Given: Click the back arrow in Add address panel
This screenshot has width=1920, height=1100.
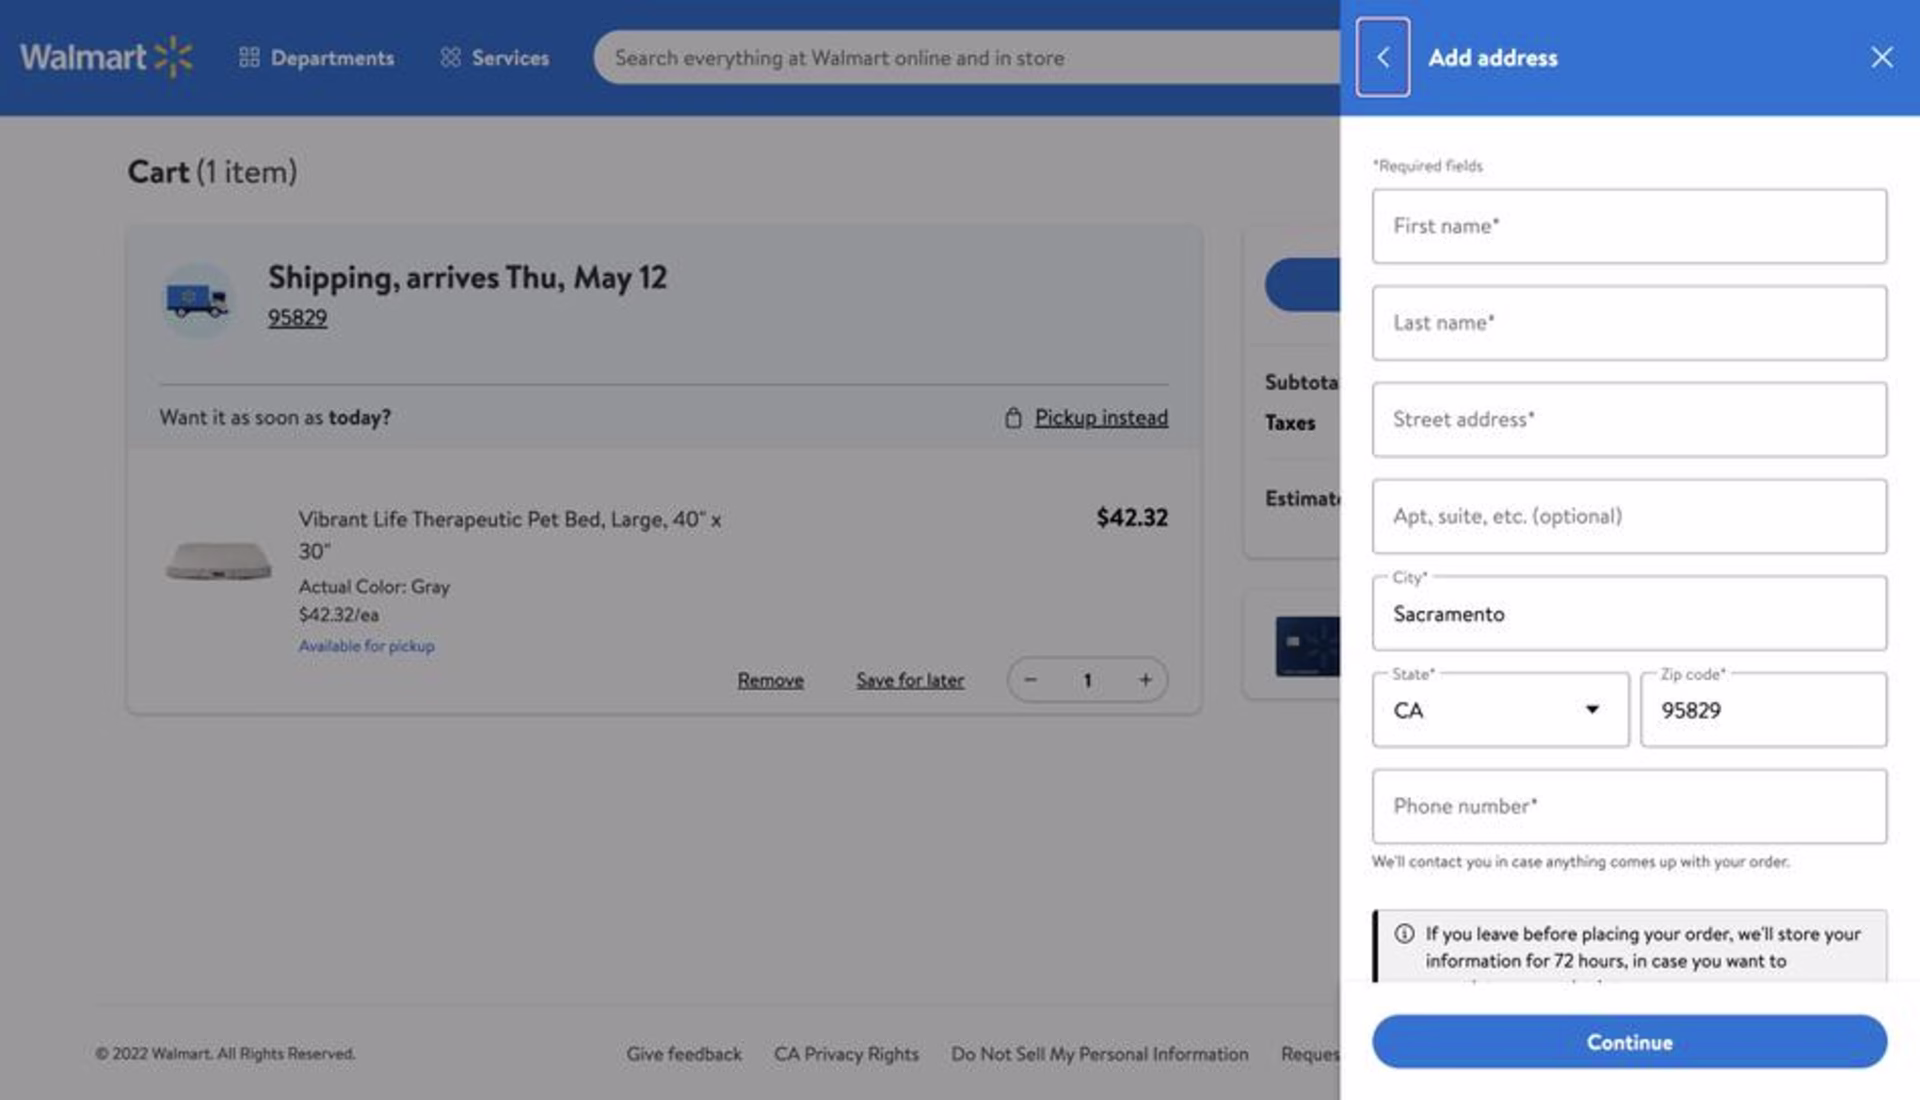Looking at the screenshot, I should point(1383,57).
